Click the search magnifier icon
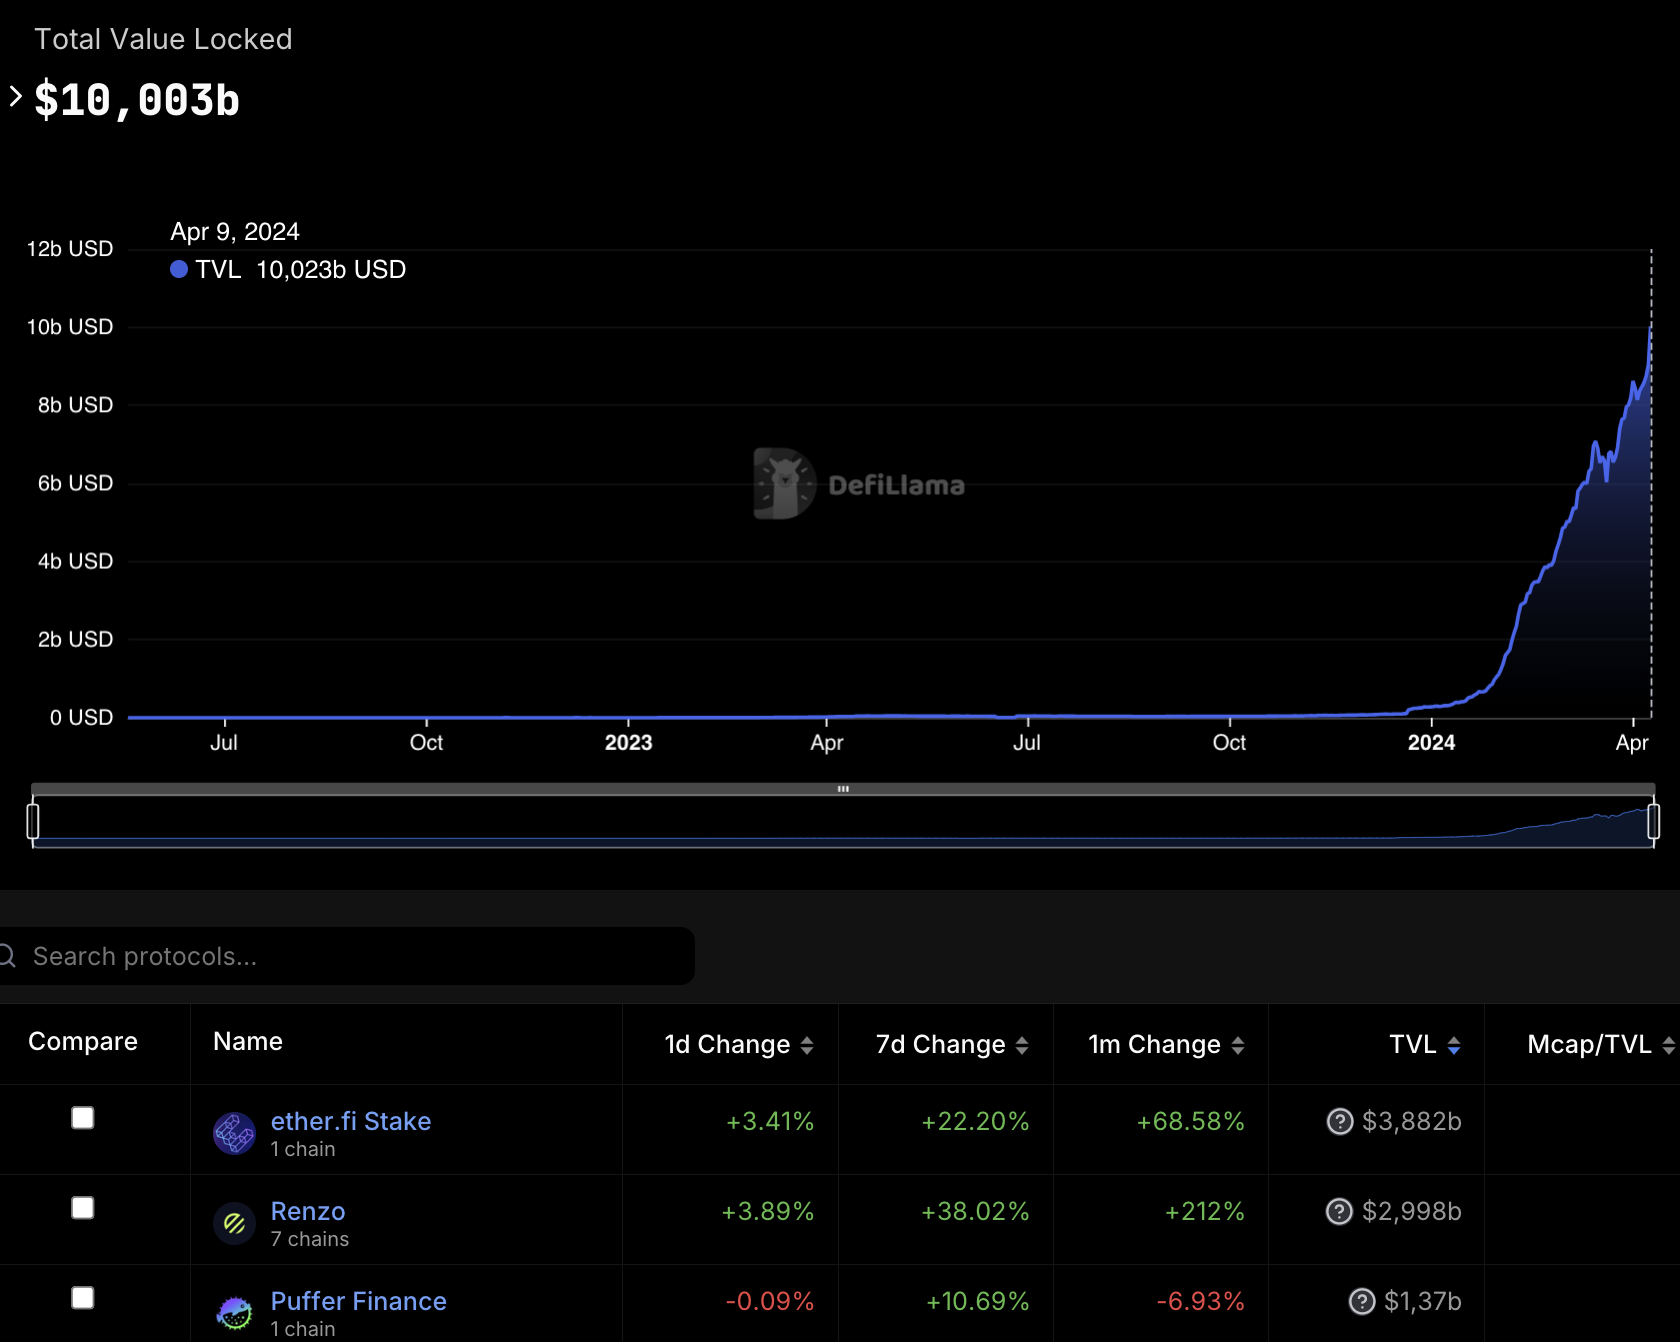The height and width of the screenshot is (1342, 1680). [x=7, y=956]
